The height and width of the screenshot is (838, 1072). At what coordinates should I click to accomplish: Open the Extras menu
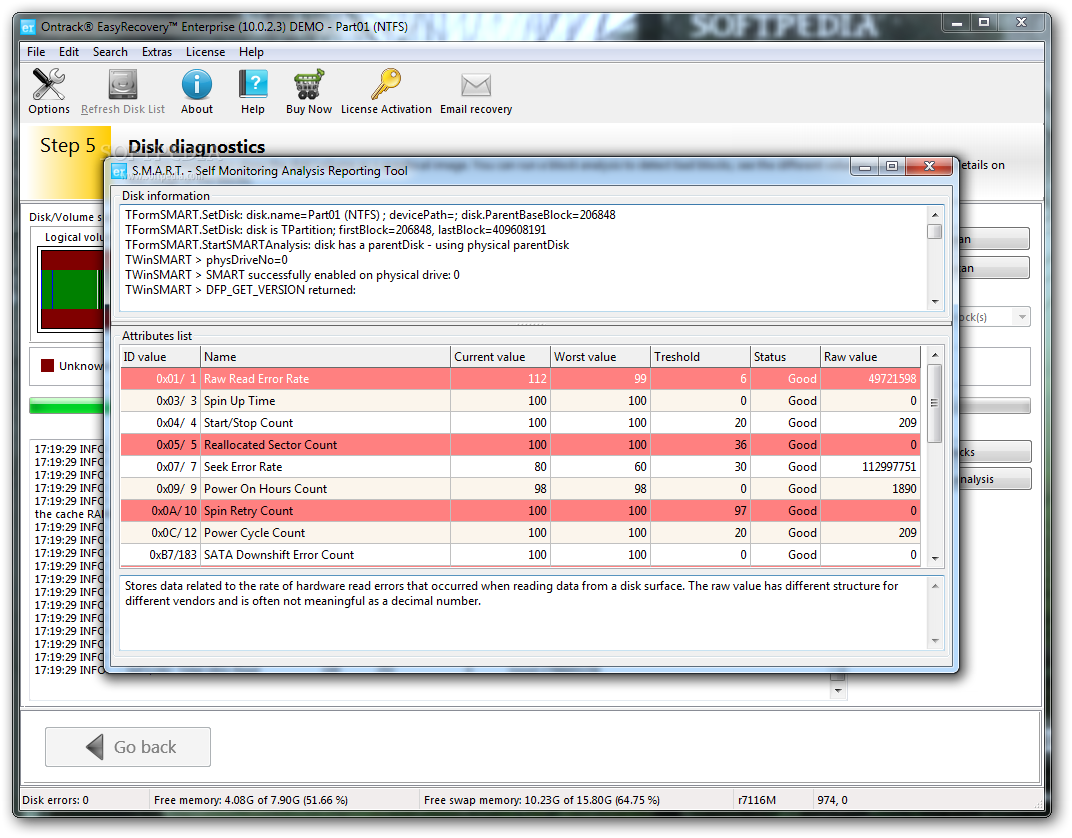[157, 52]
